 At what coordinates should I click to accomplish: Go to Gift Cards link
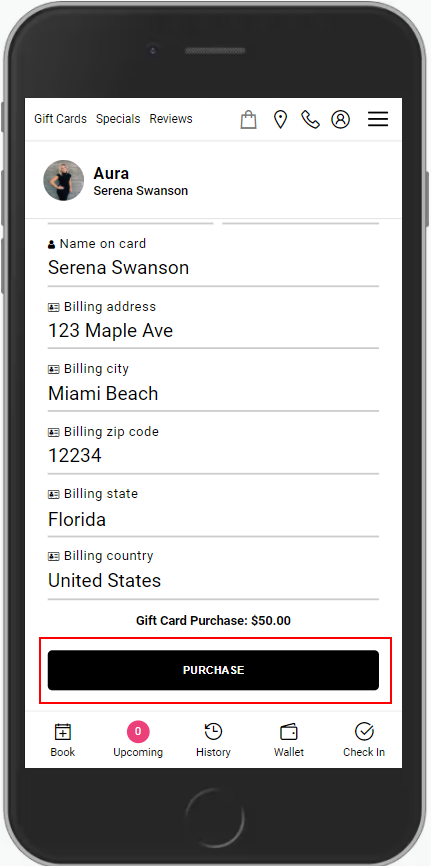(x=60, y=119)
